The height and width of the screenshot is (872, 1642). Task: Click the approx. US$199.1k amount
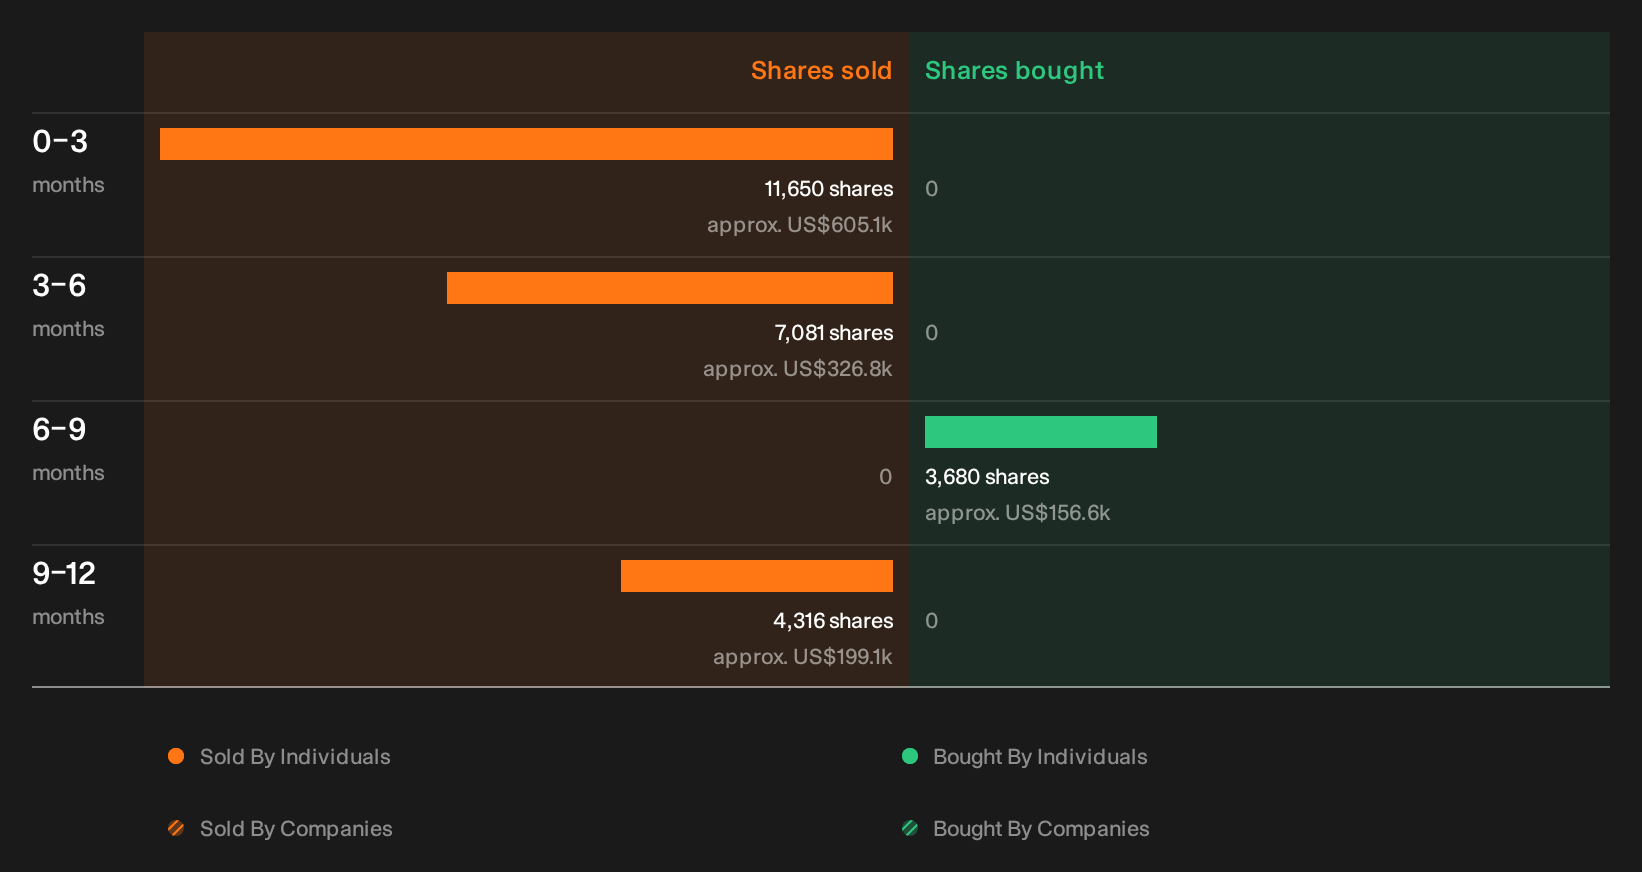803,657
